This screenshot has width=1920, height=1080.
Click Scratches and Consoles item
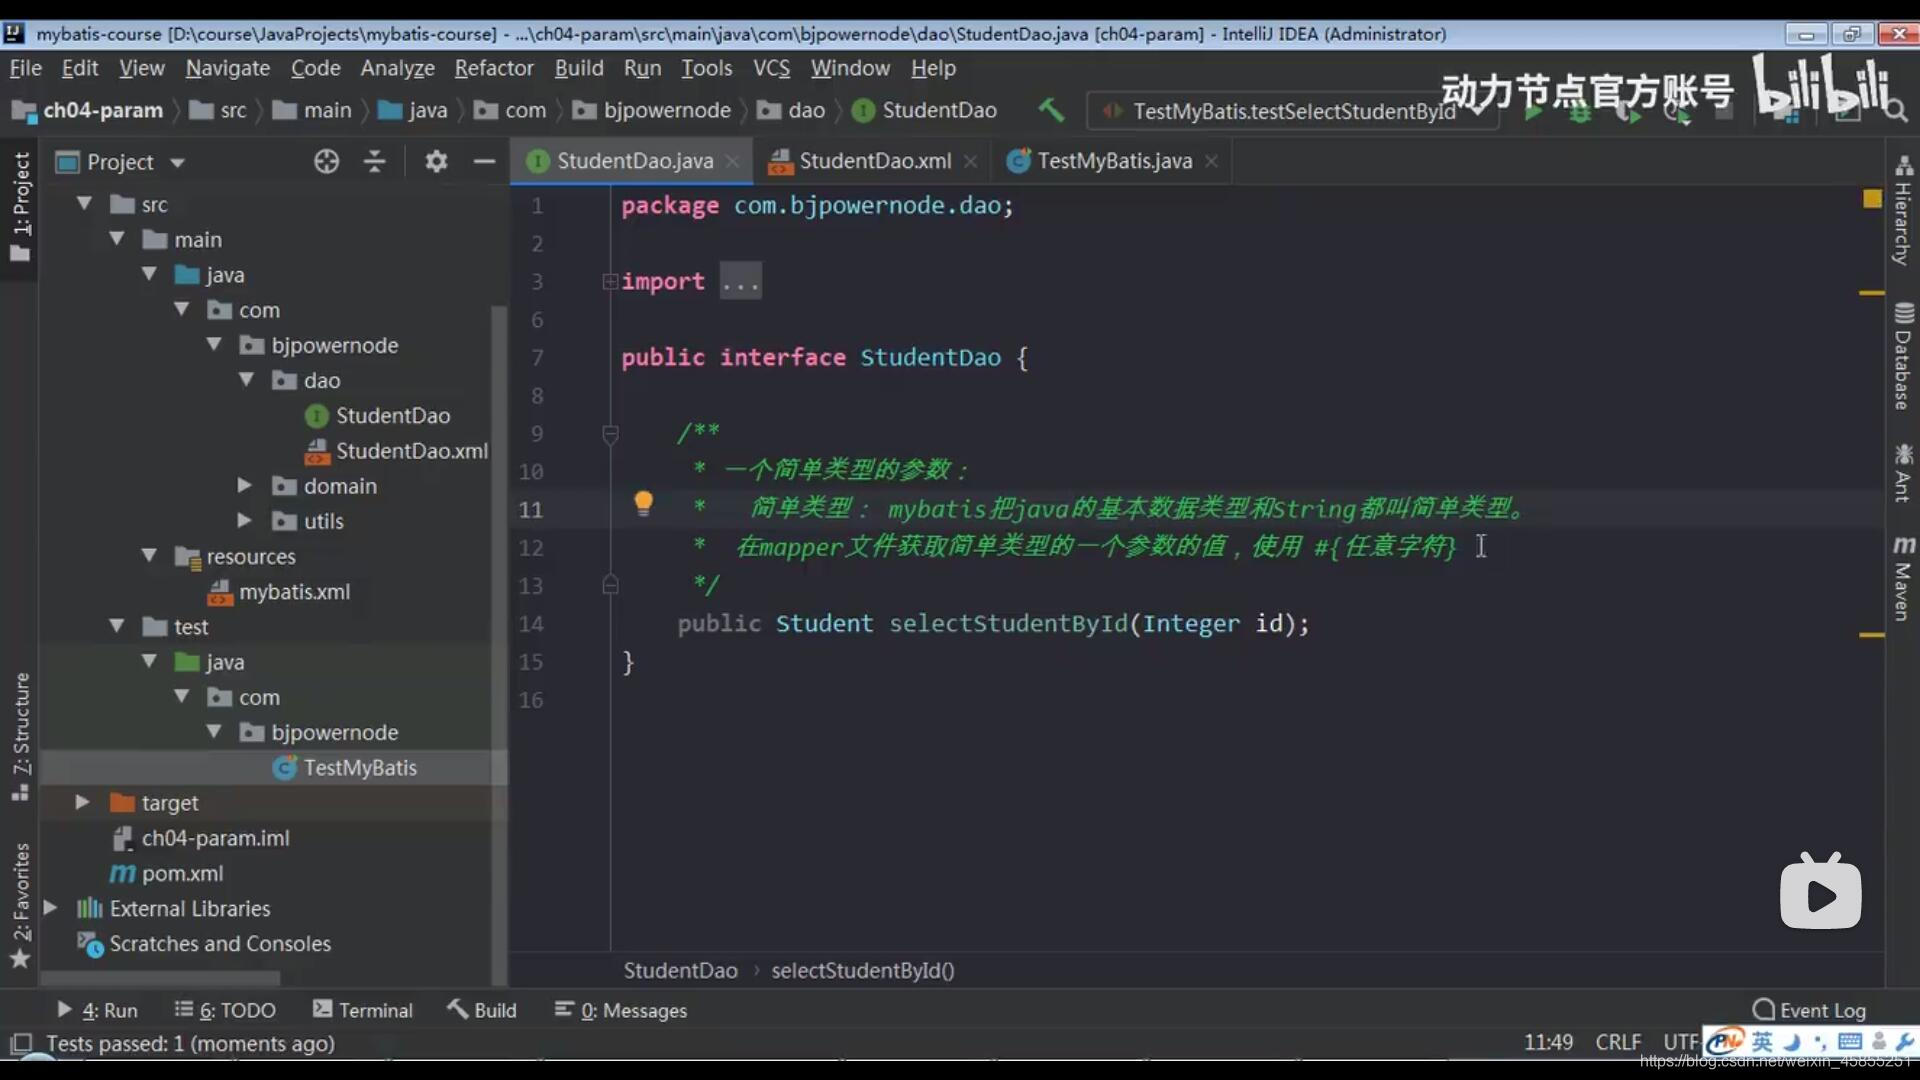click(205, 944)
